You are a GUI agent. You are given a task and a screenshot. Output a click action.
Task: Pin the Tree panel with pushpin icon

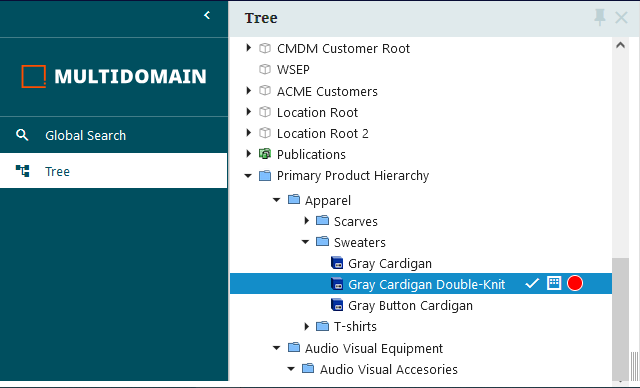click(600, 18)
